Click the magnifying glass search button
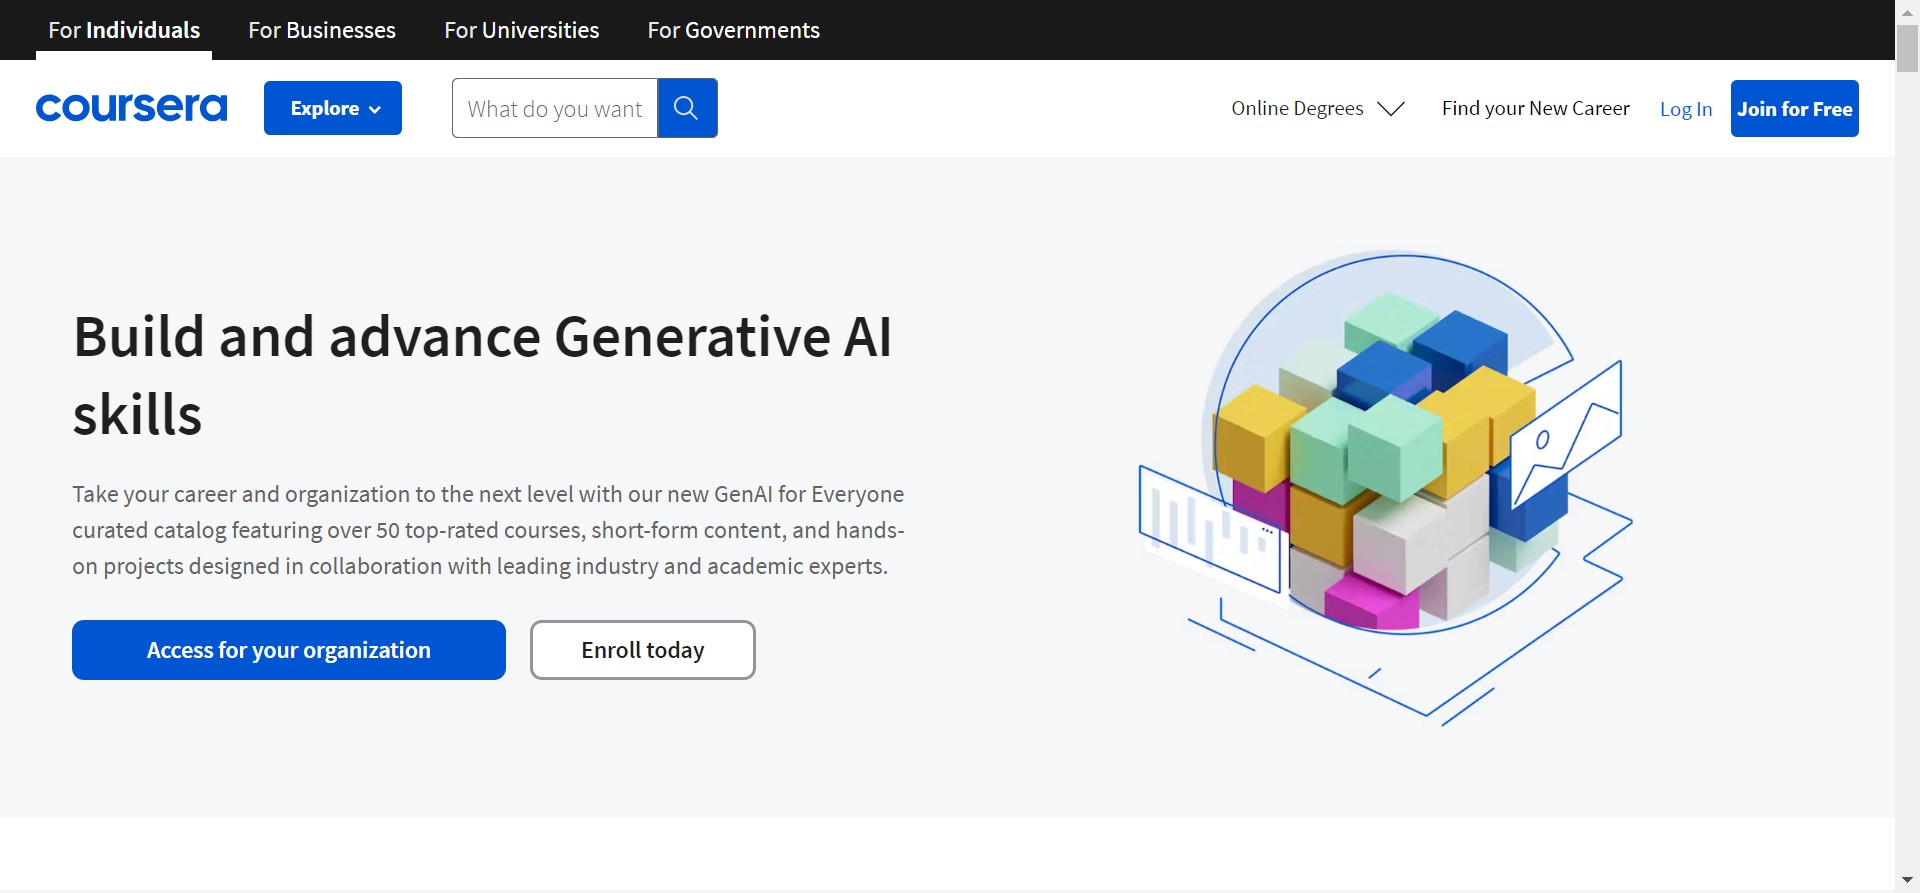This screenshot has height=893, width=1920. [x=687, y=108]
